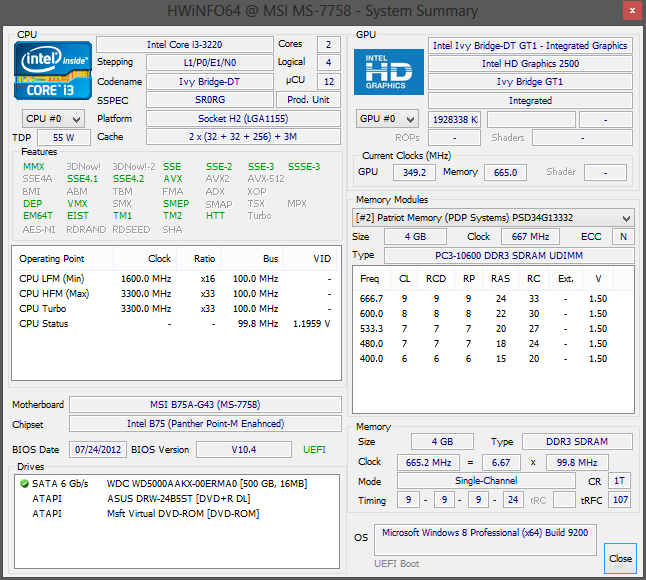The height and width of the screenshot is (580, 646).
Task: Select the CPU Turbo row
Action: (x=175, y=309)
